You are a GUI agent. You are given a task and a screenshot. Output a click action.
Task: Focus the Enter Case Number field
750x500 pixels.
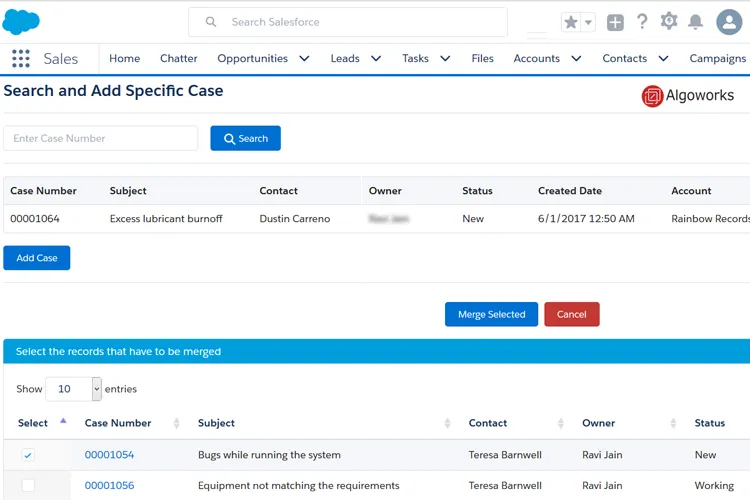(100, 138)
